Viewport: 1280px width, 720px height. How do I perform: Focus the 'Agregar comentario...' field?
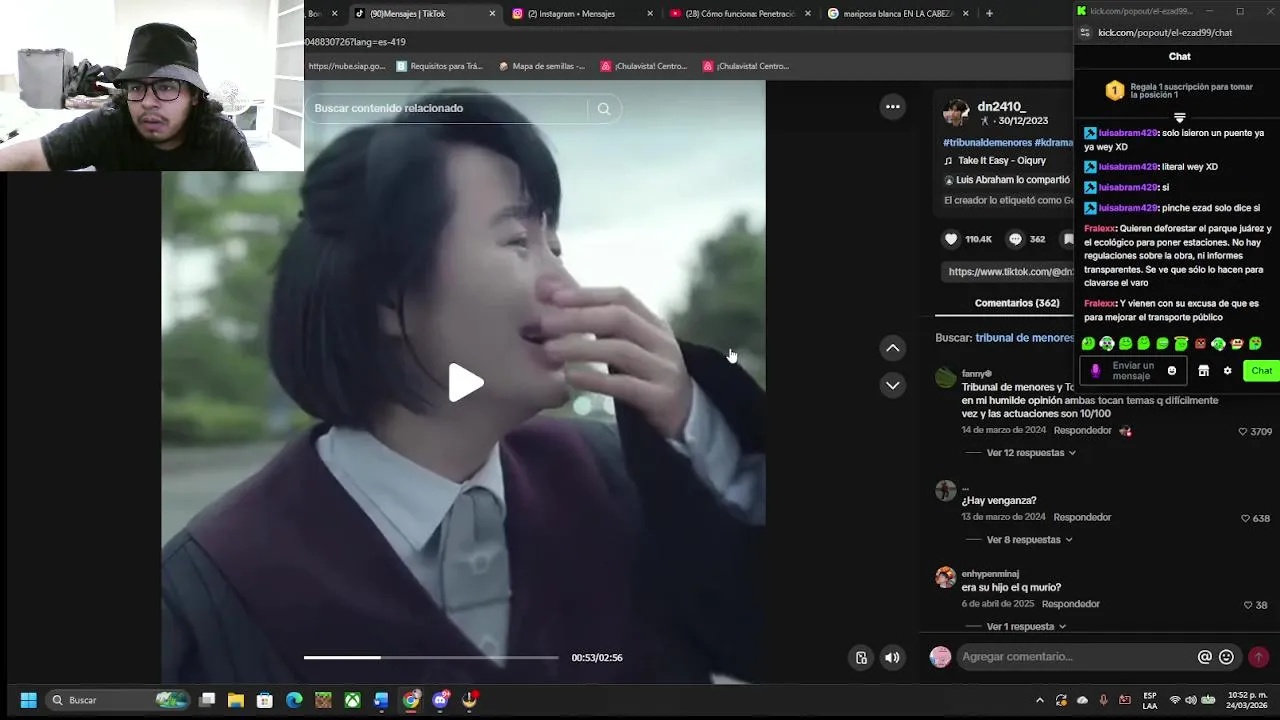point(1075,657)
